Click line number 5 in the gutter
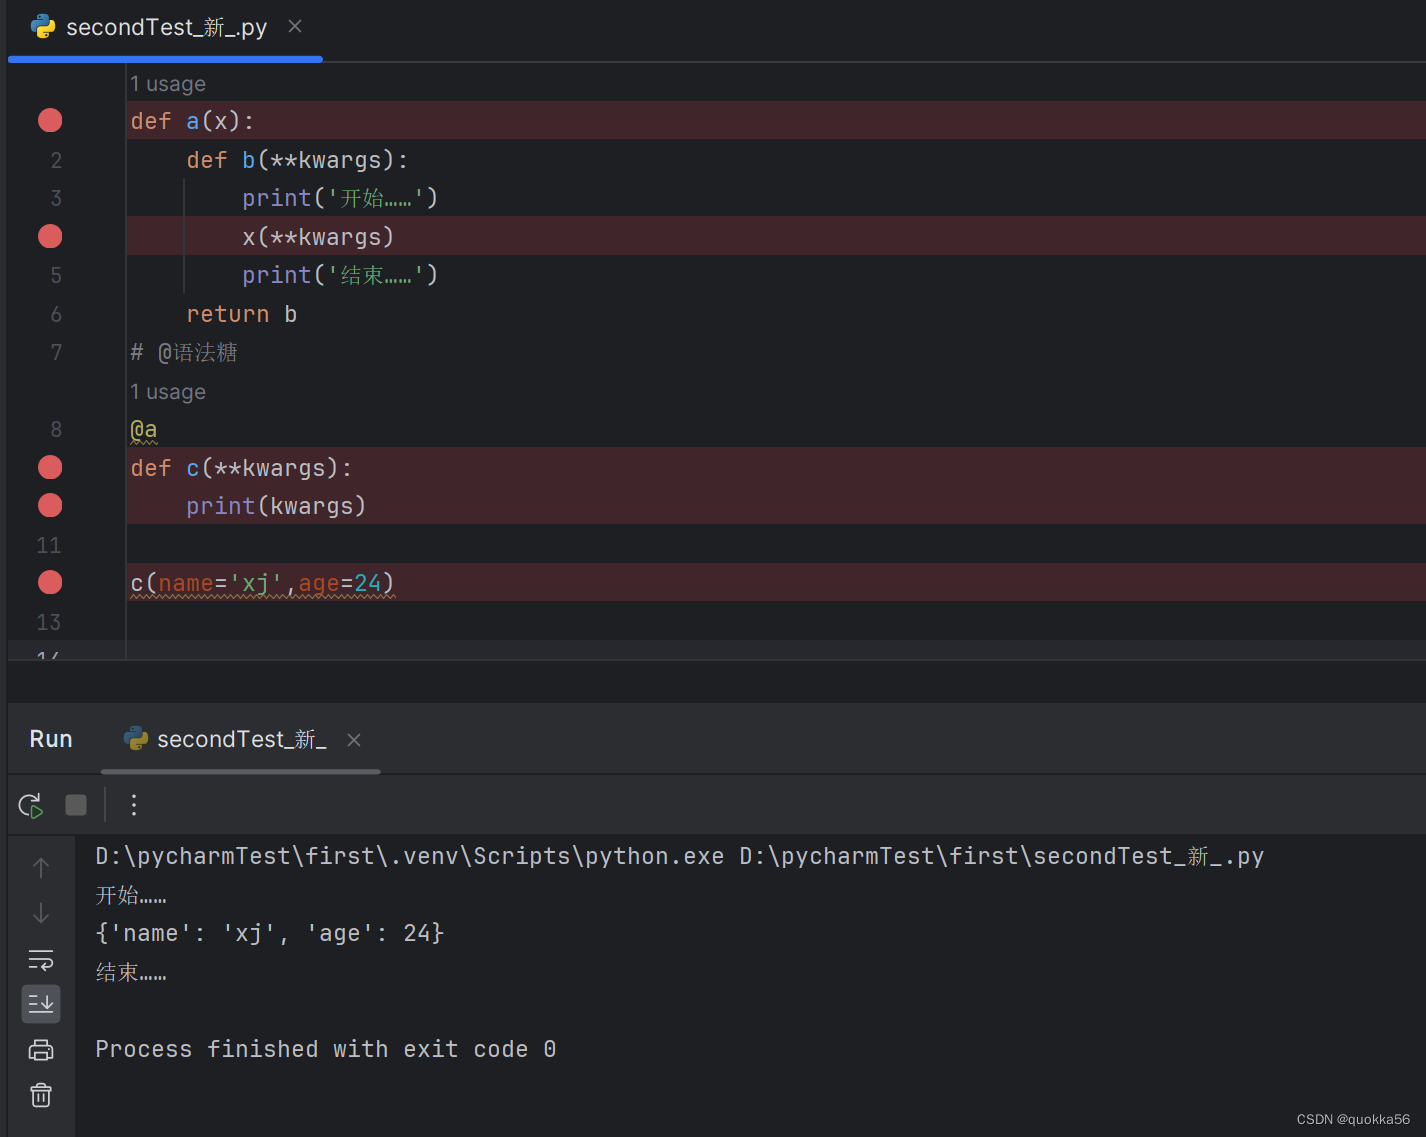 56,275
